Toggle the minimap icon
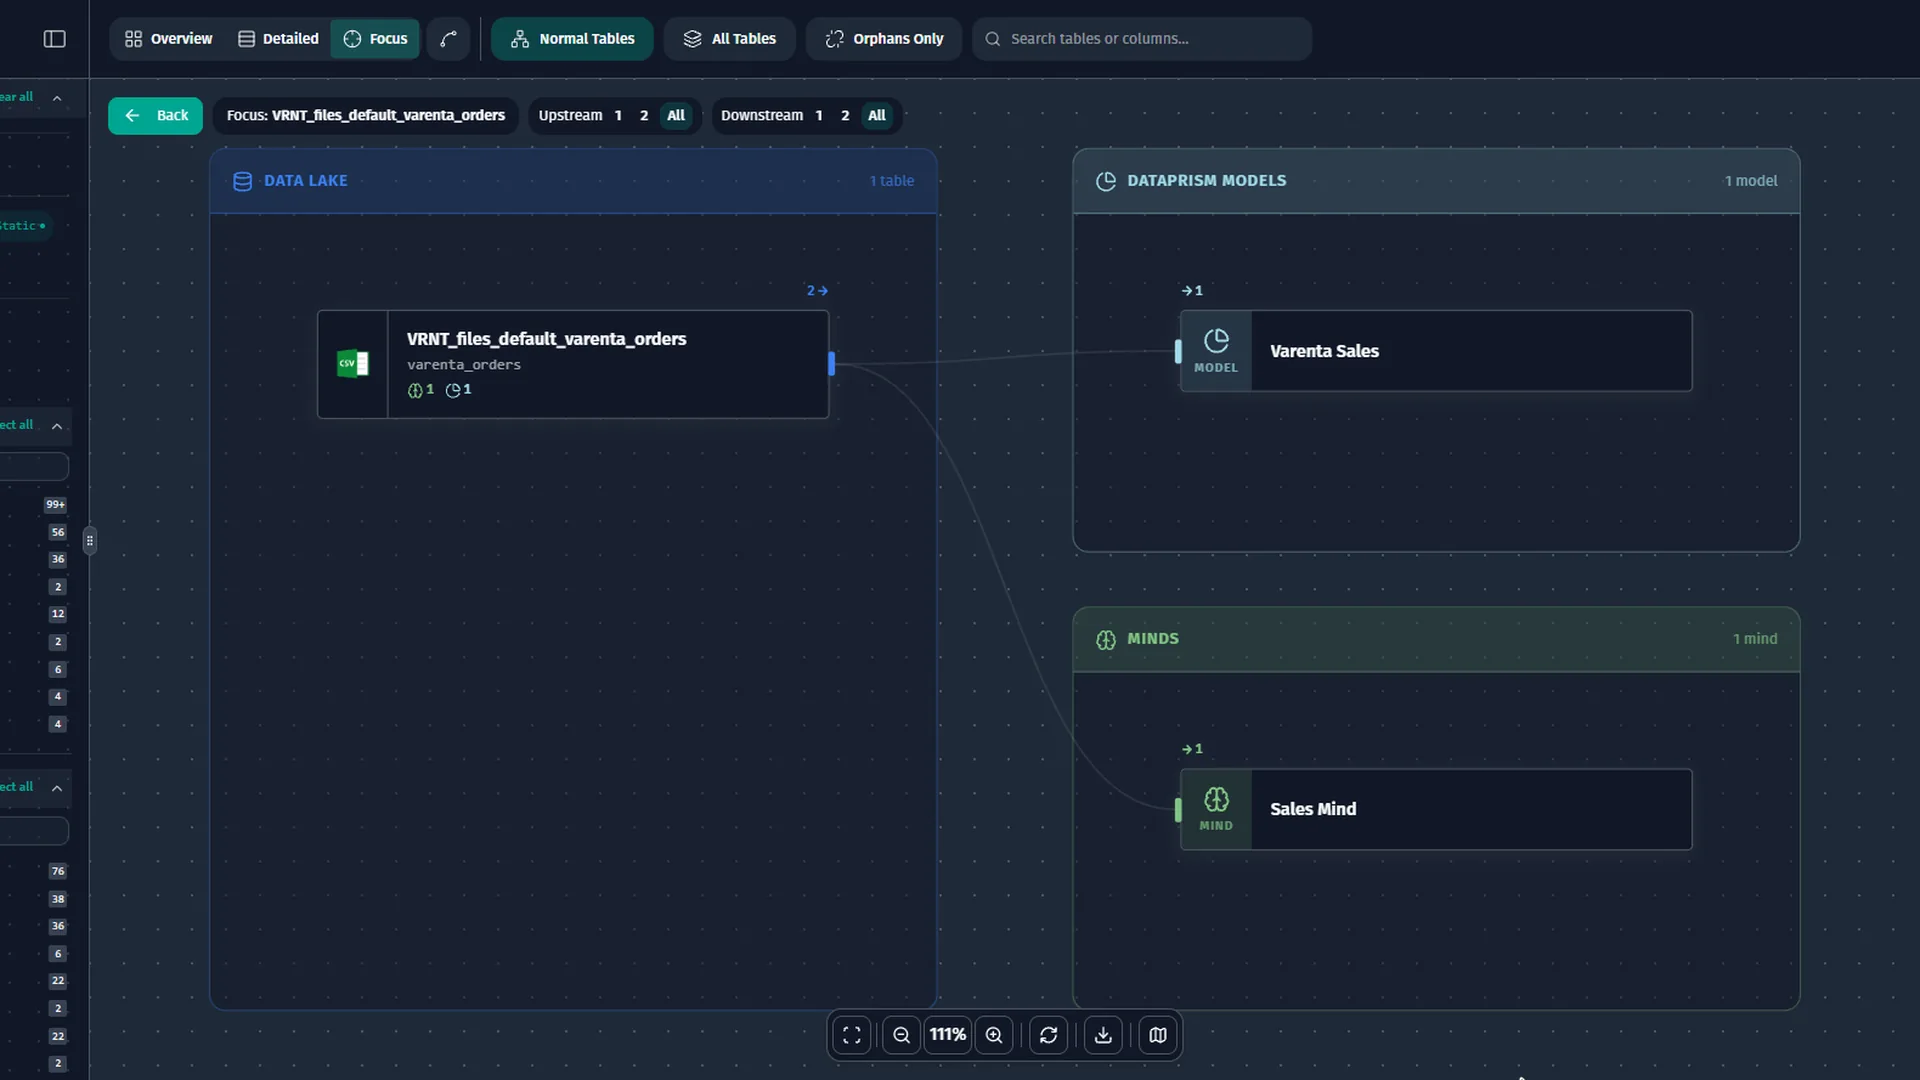1920x1080 pixels. pyautogui.click(x=1158, y=1035)
